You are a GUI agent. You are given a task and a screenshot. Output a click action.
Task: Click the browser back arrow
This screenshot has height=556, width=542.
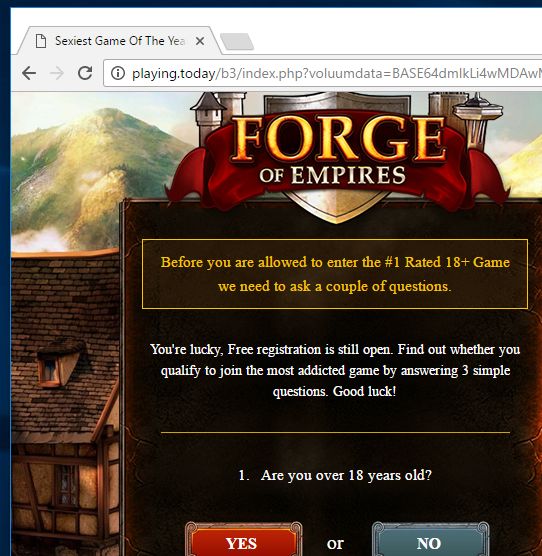[x=29, y=73]
